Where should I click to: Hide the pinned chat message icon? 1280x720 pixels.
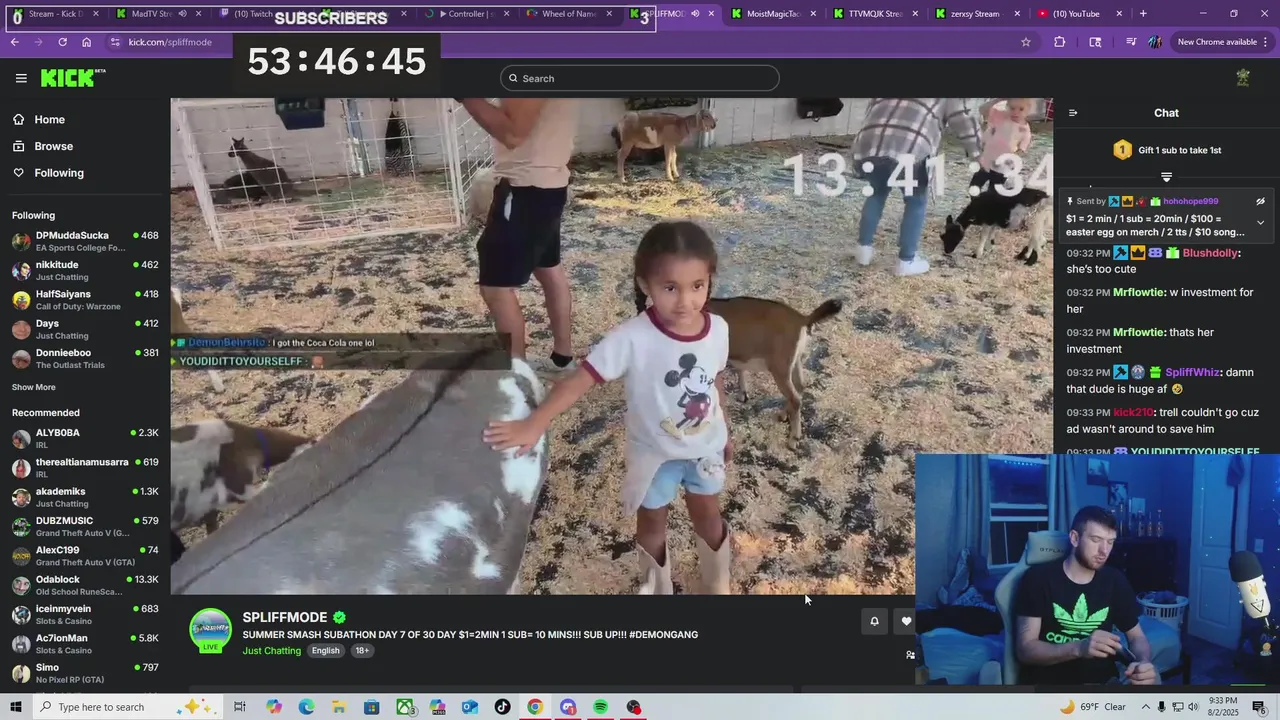[1260, 201]
